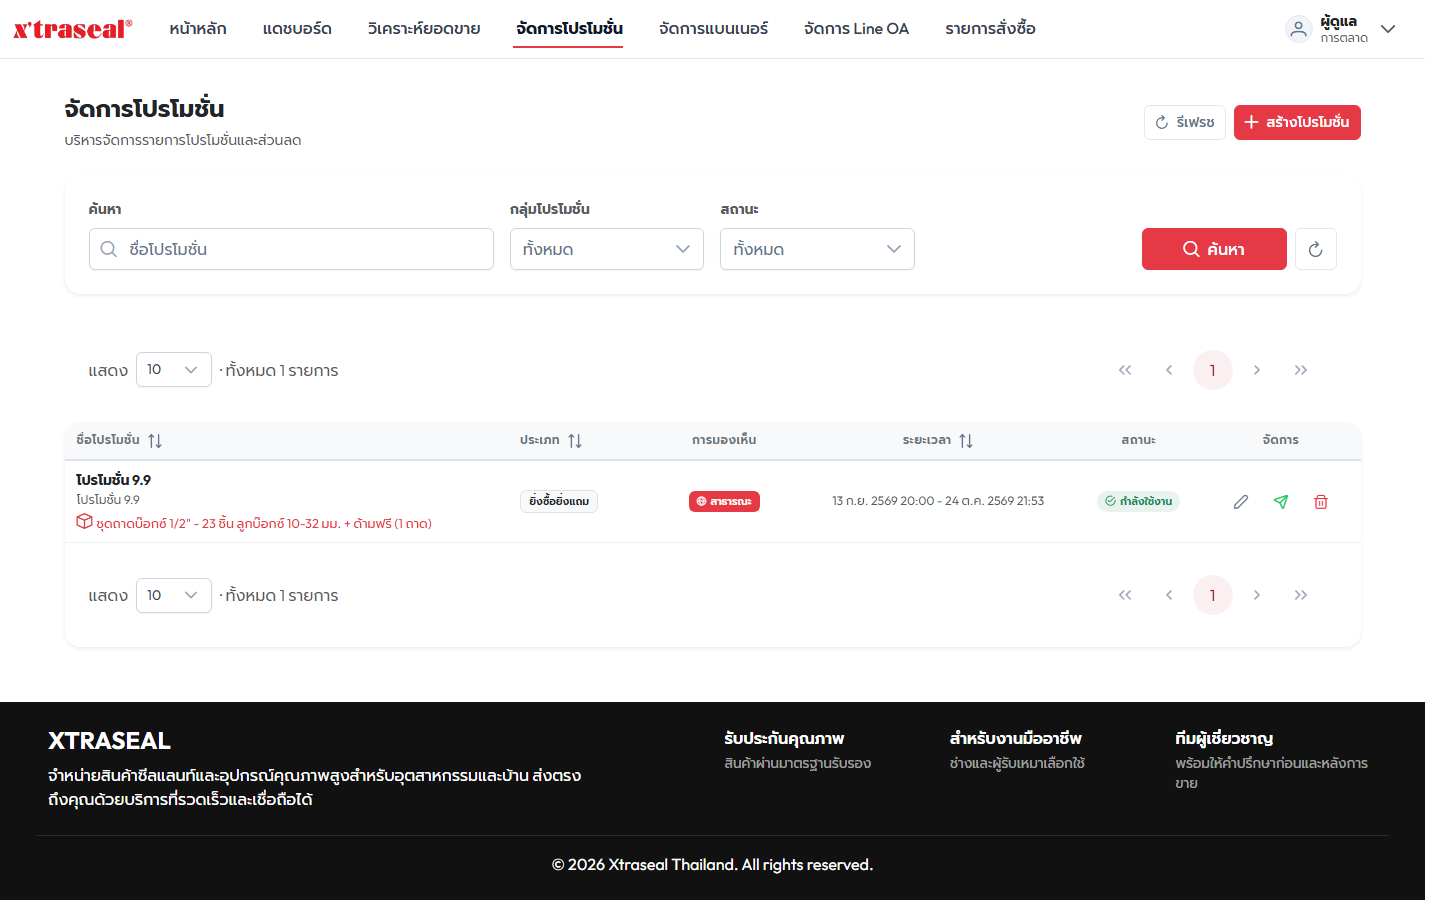Click the red ค้นหา search button

point(1214,249)
